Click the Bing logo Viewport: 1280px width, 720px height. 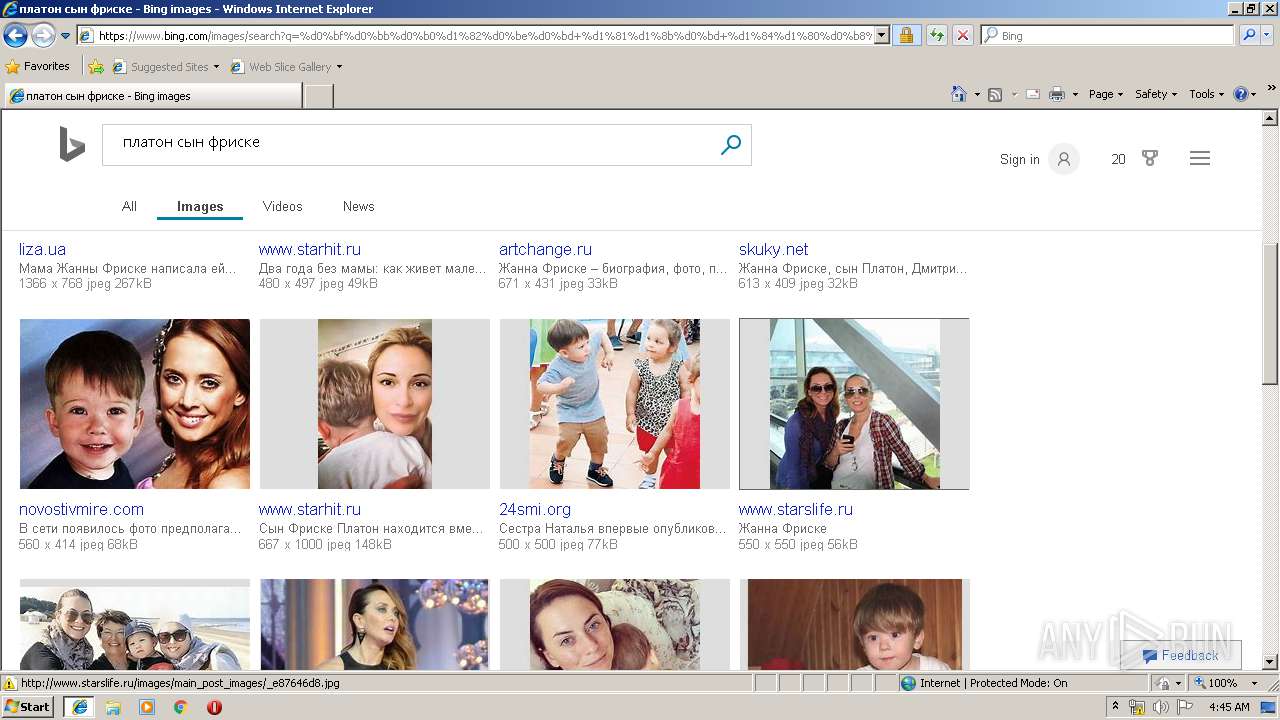click(71, 145)
